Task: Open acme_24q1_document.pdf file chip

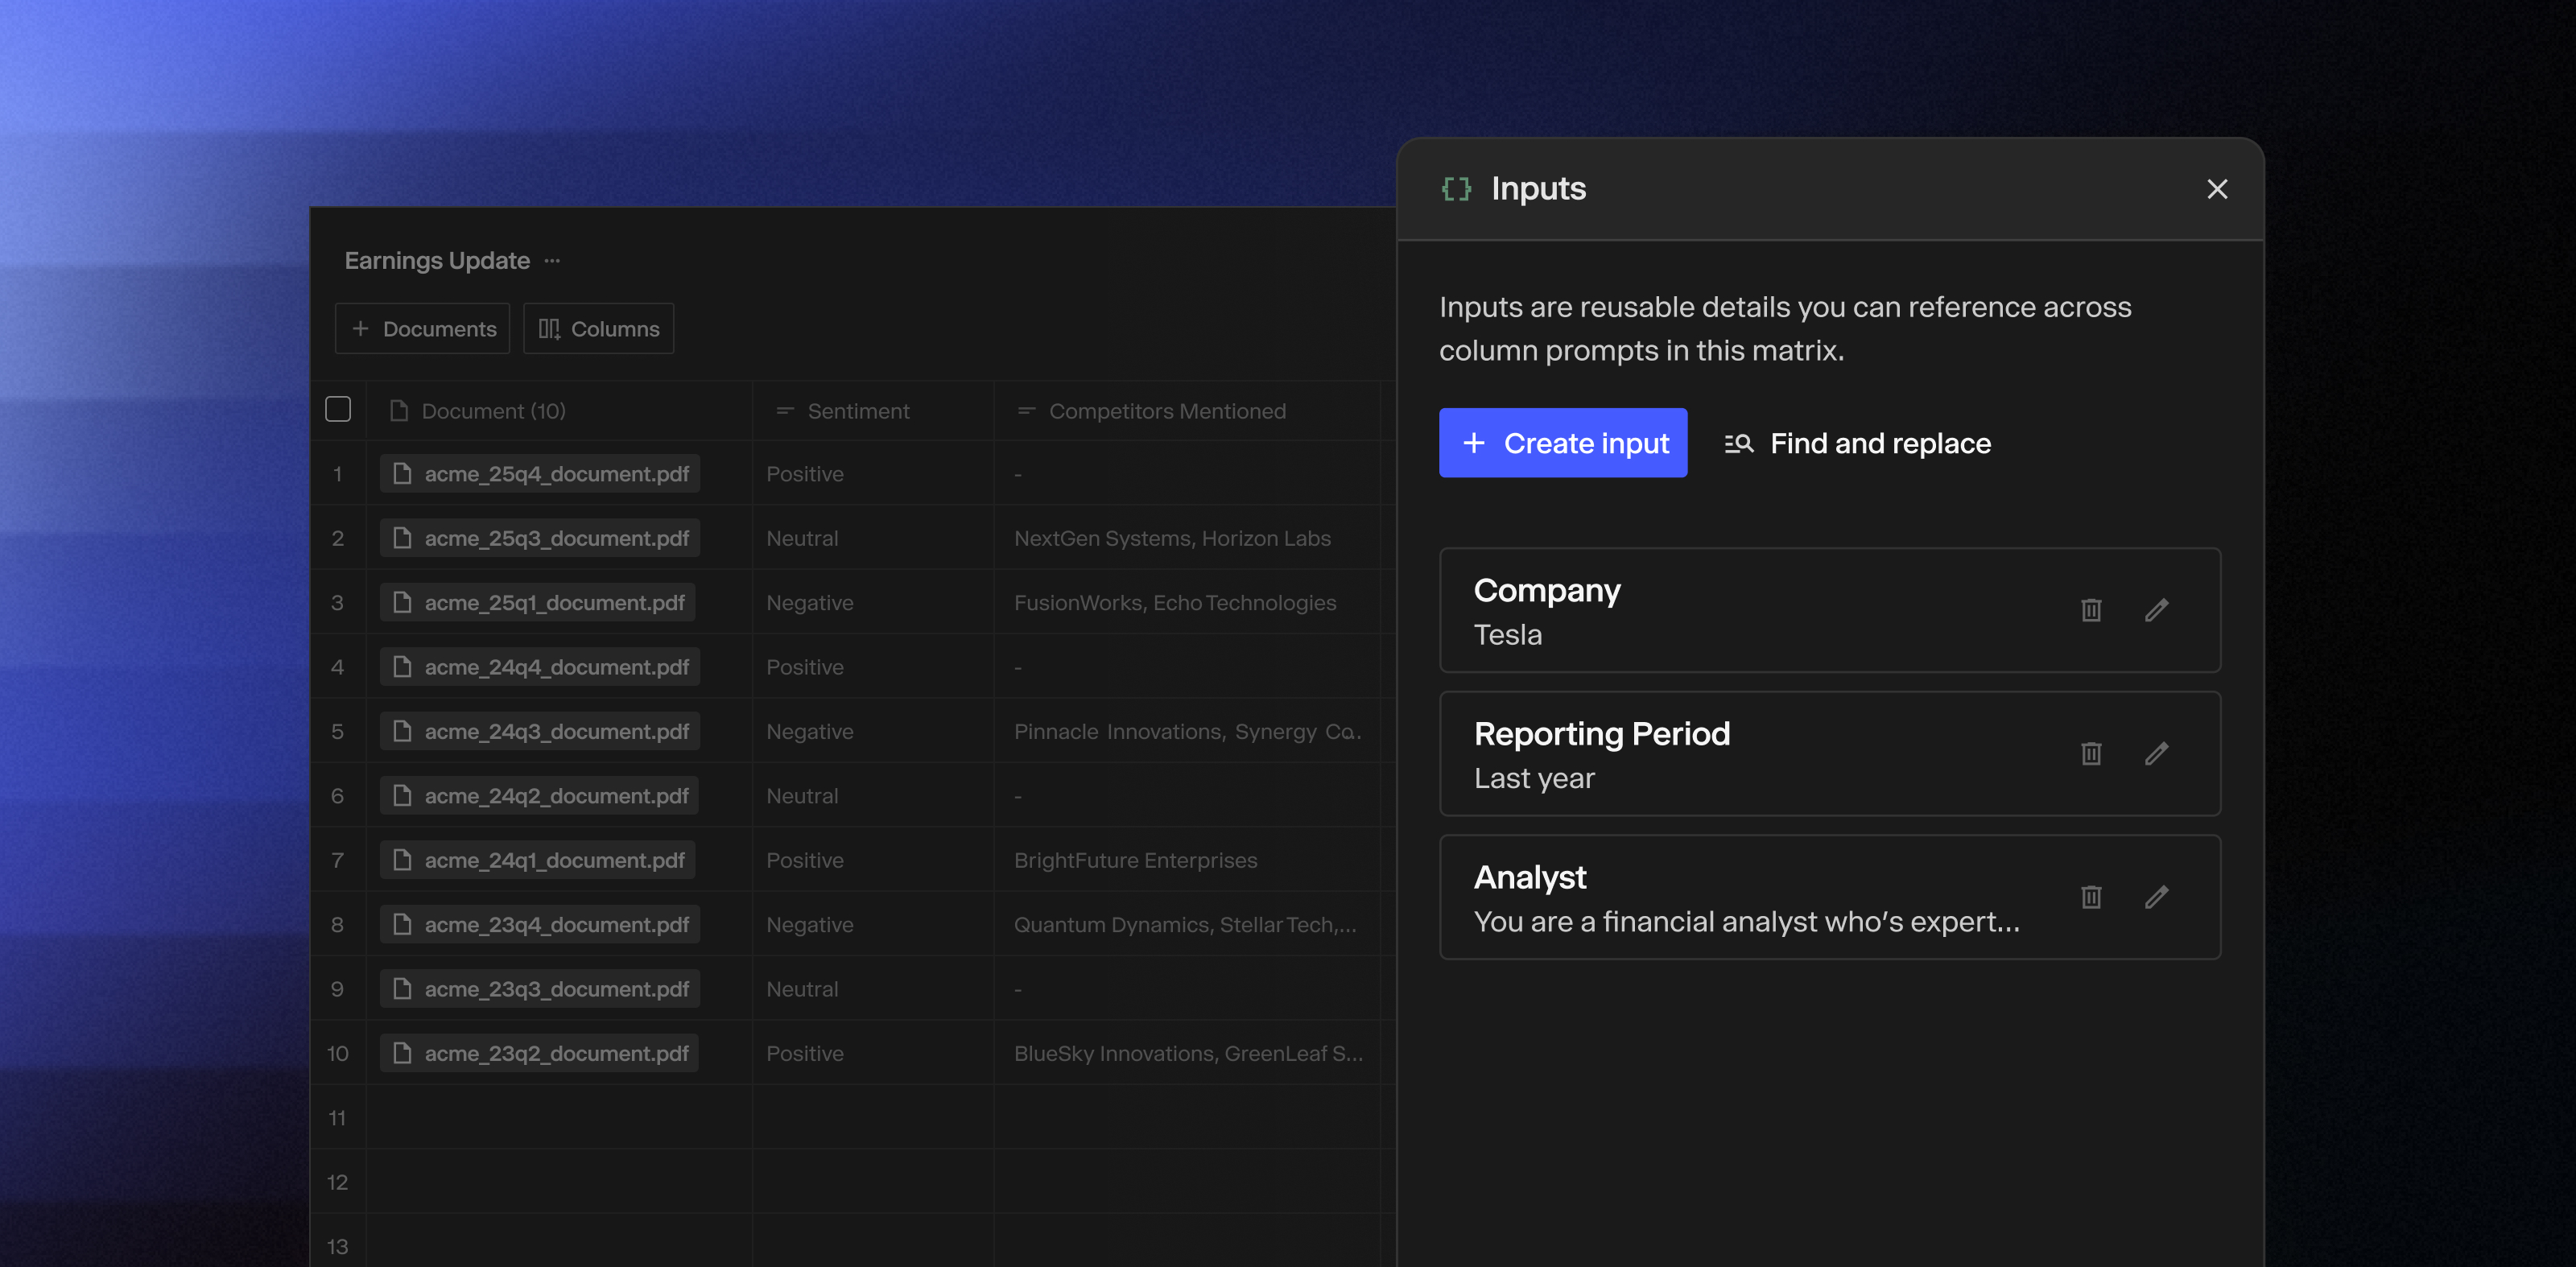Action: coord(538,860)
